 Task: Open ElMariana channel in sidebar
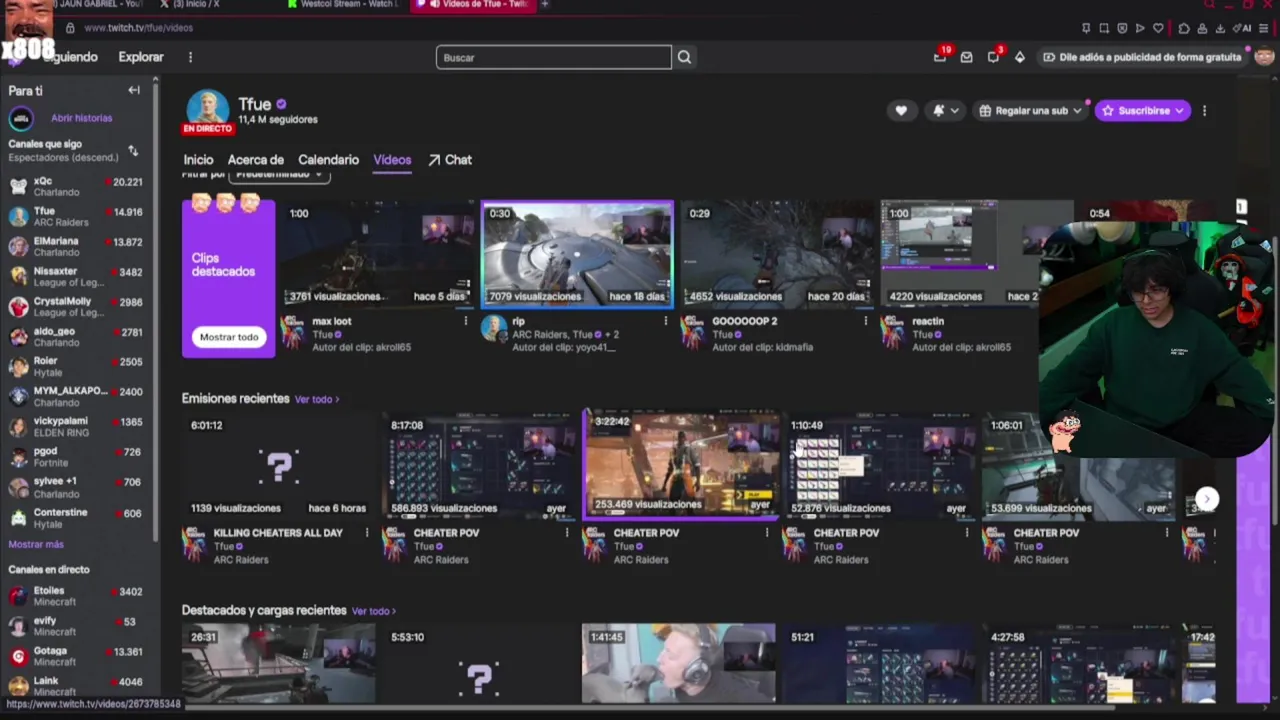pos(76,247)
